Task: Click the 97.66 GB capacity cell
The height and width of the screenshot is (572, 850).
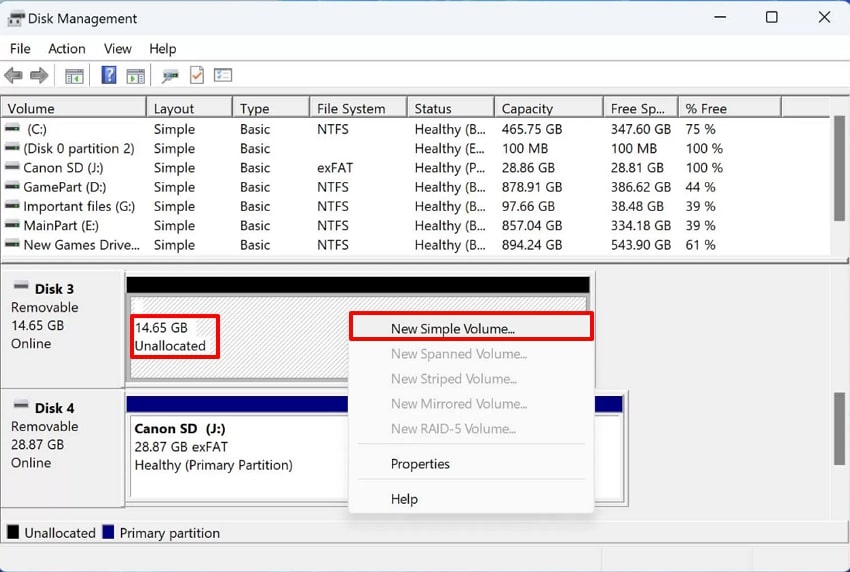Action: coord(528,207)
